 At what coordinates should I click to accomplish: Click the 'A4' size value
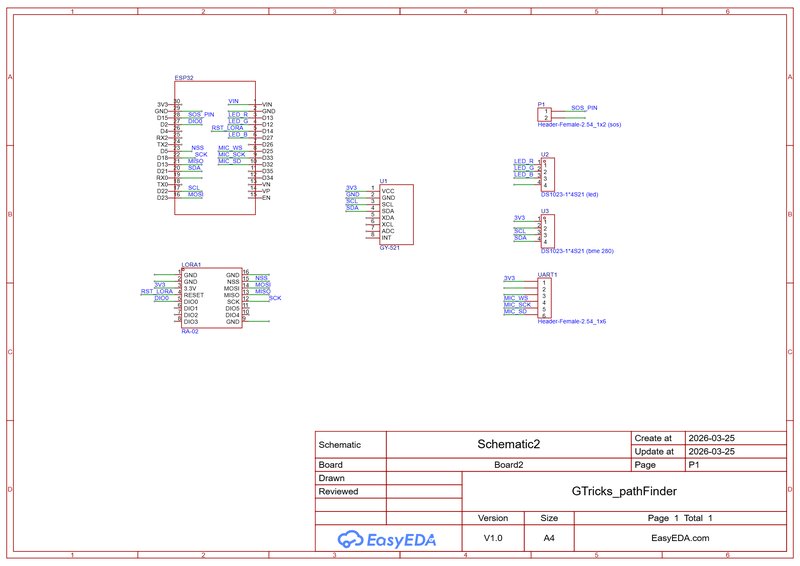tap(549, 538)
